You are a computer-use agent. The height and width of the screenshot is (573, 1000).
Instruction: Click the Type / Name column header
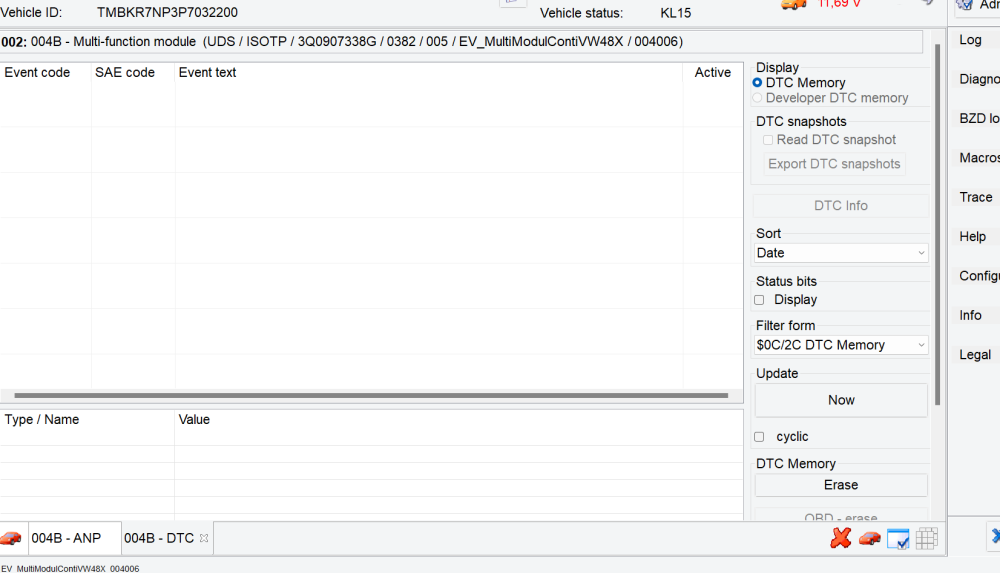[42, 419]
